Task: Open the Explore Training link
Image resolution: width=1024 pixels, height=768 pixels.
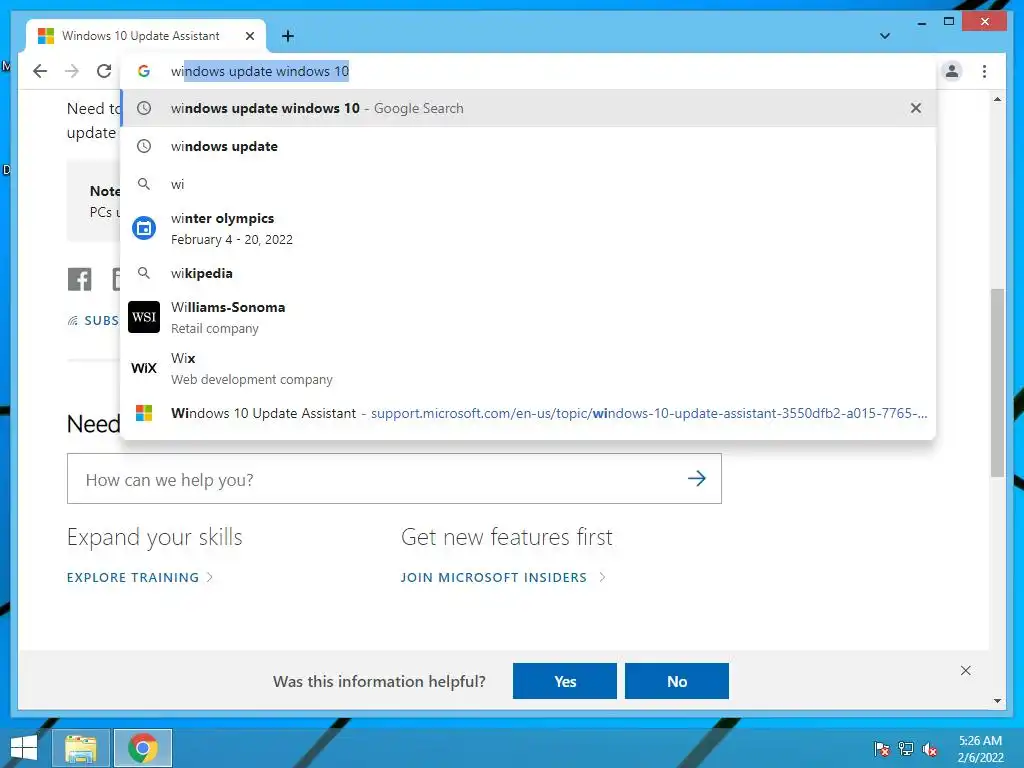Action: (140, 577)
